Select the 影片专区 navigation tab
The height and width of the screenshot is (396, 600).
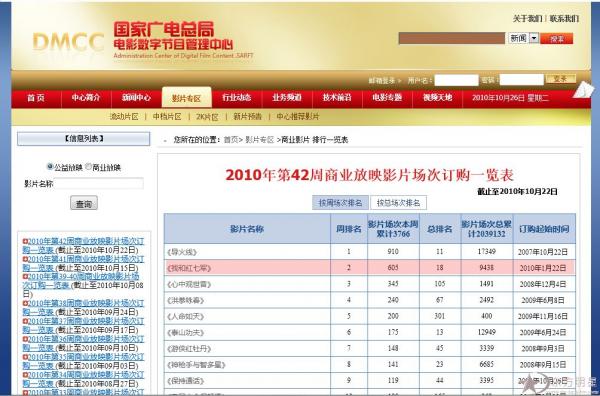pos(186,98)
